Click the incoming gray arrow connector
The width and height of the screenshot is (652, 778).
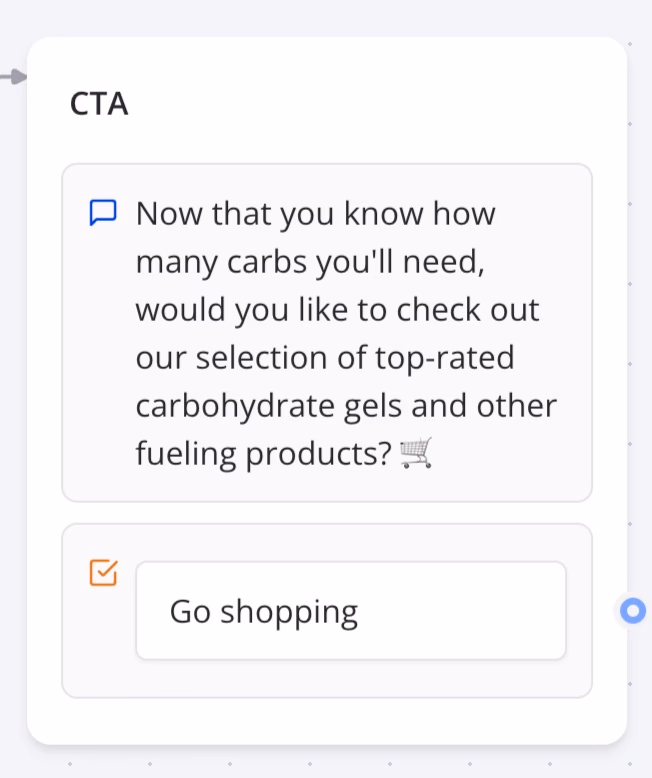coord(14,76)
